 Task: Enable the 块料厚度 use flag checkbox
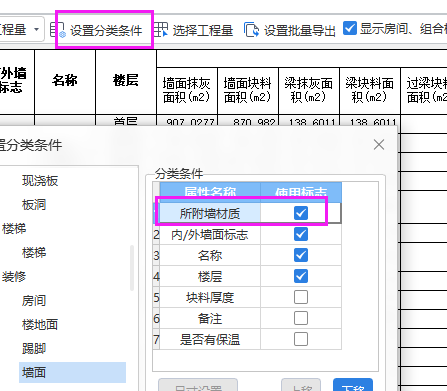pyautogui.click(x=301, y=297)
